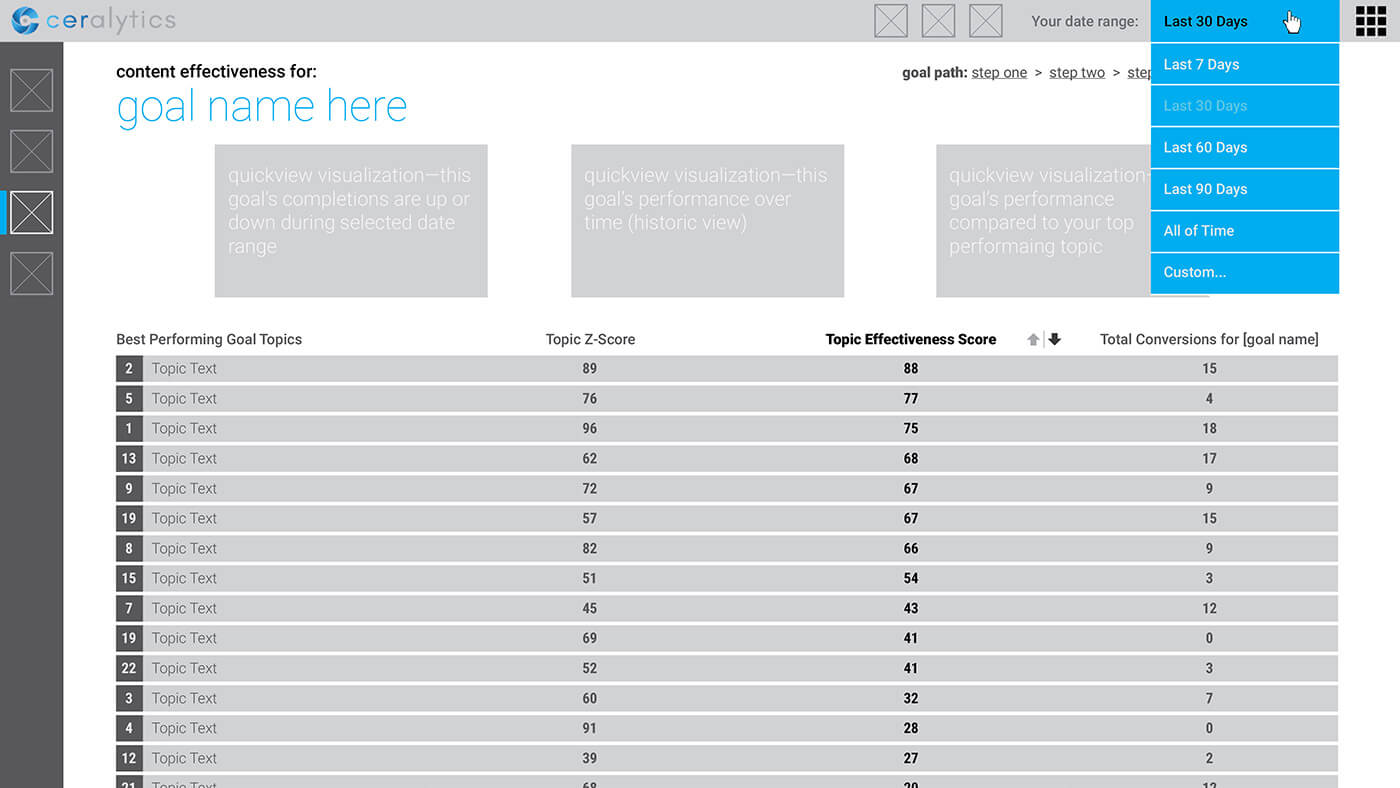The image size is (1400, 788).
Task: Select the historic view quickview visualization
Action: (x=707, y=221)
